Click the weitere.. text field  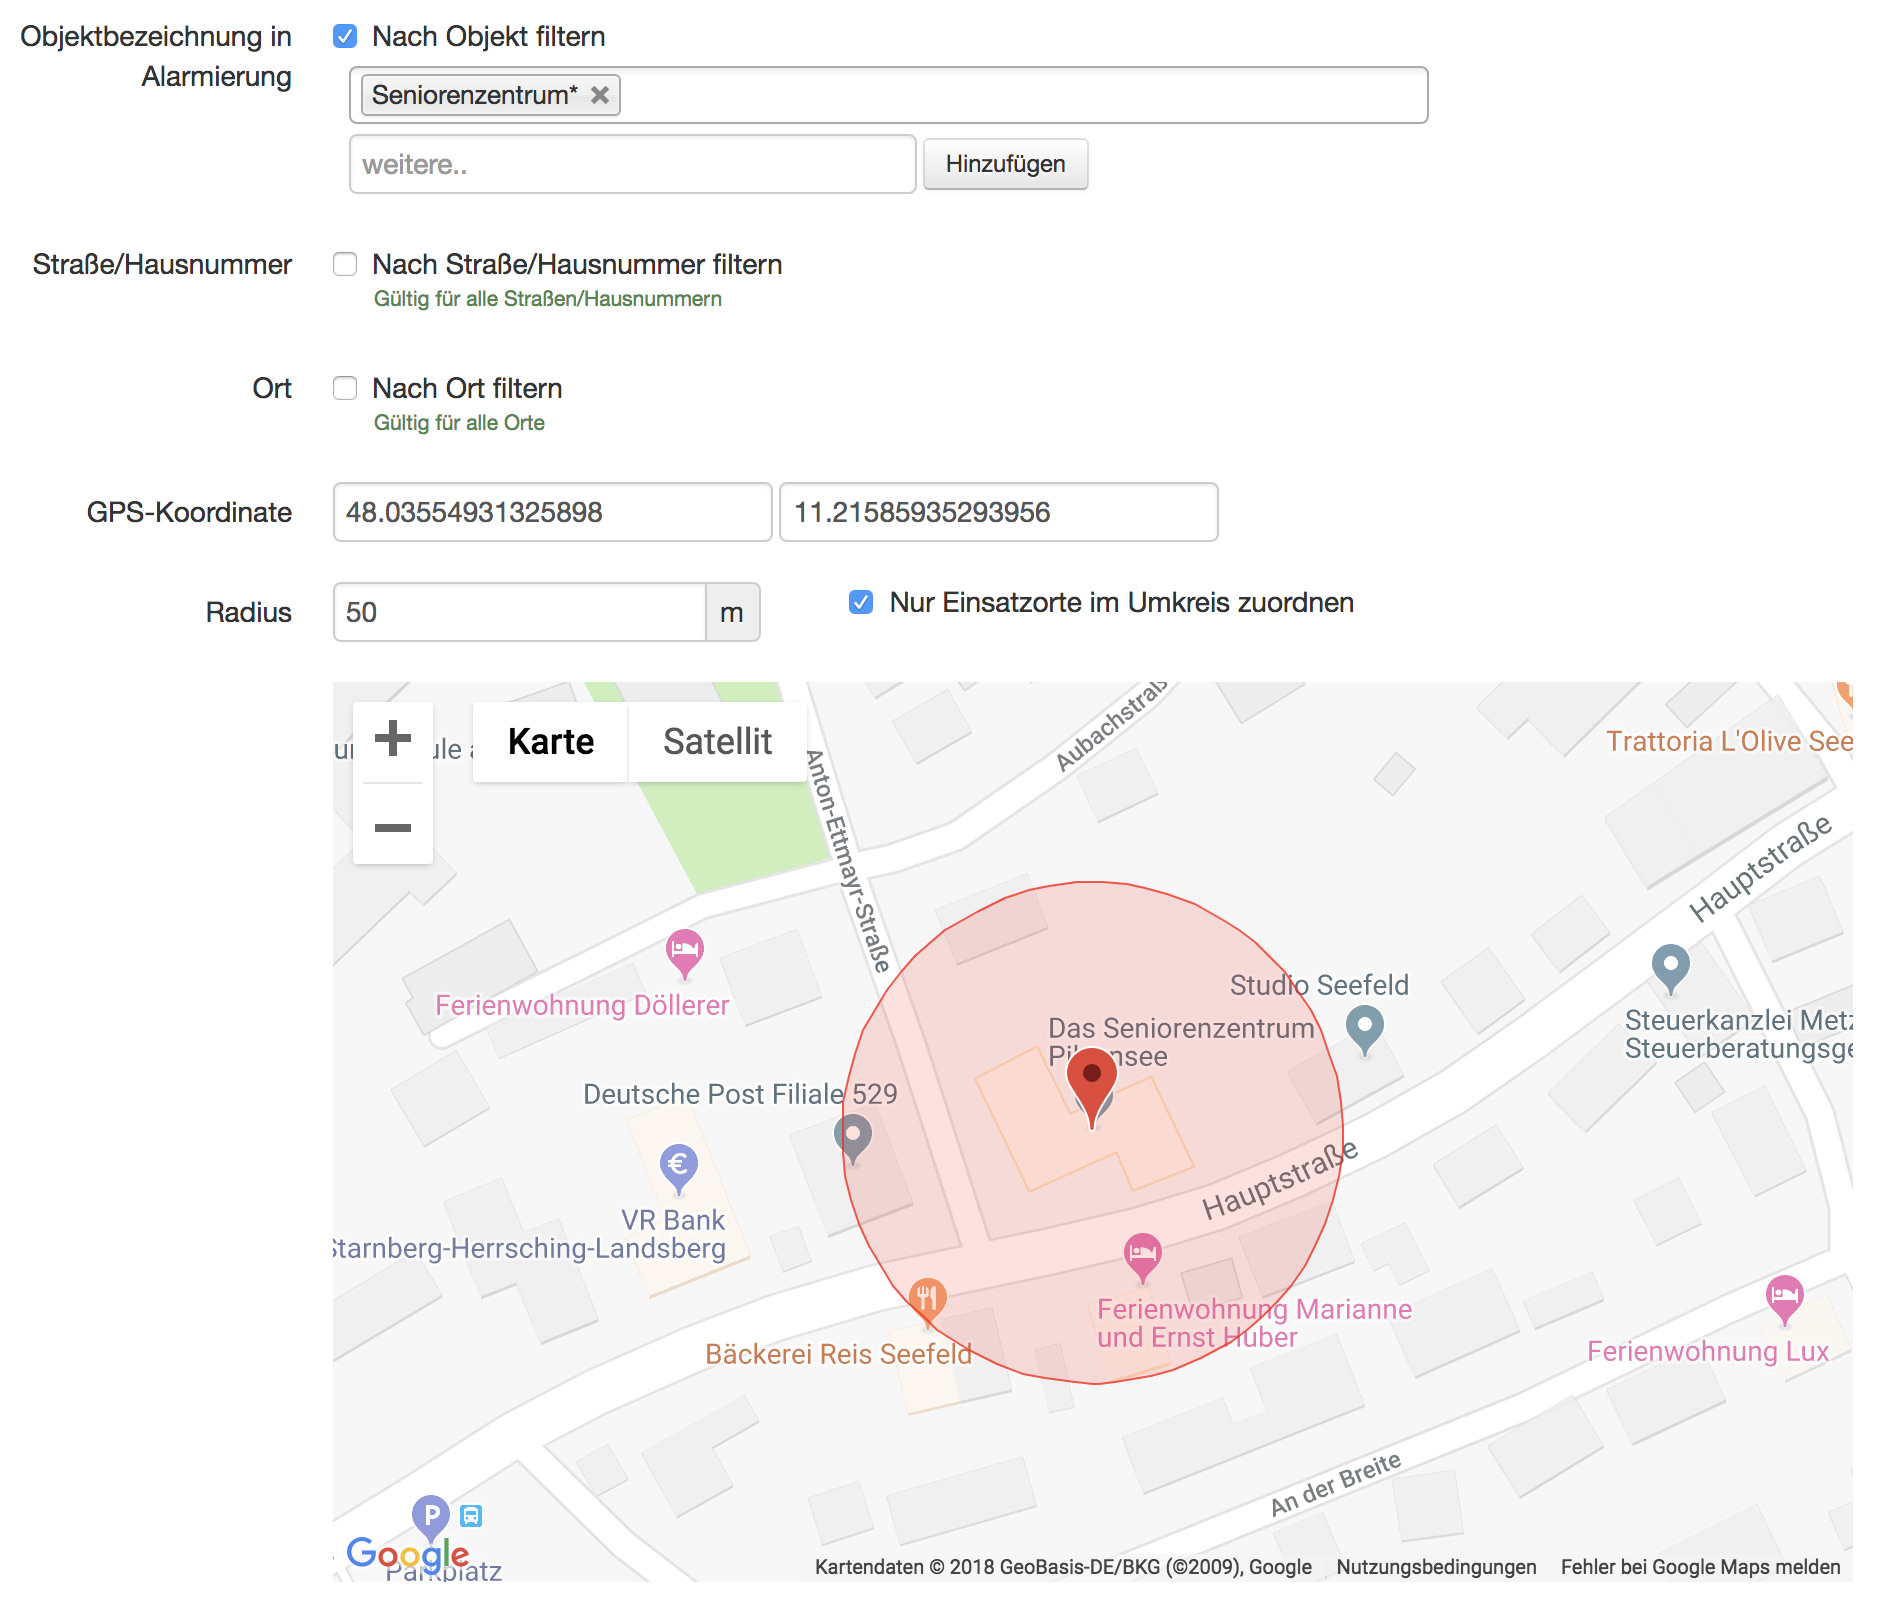click(x=632, y=164)
